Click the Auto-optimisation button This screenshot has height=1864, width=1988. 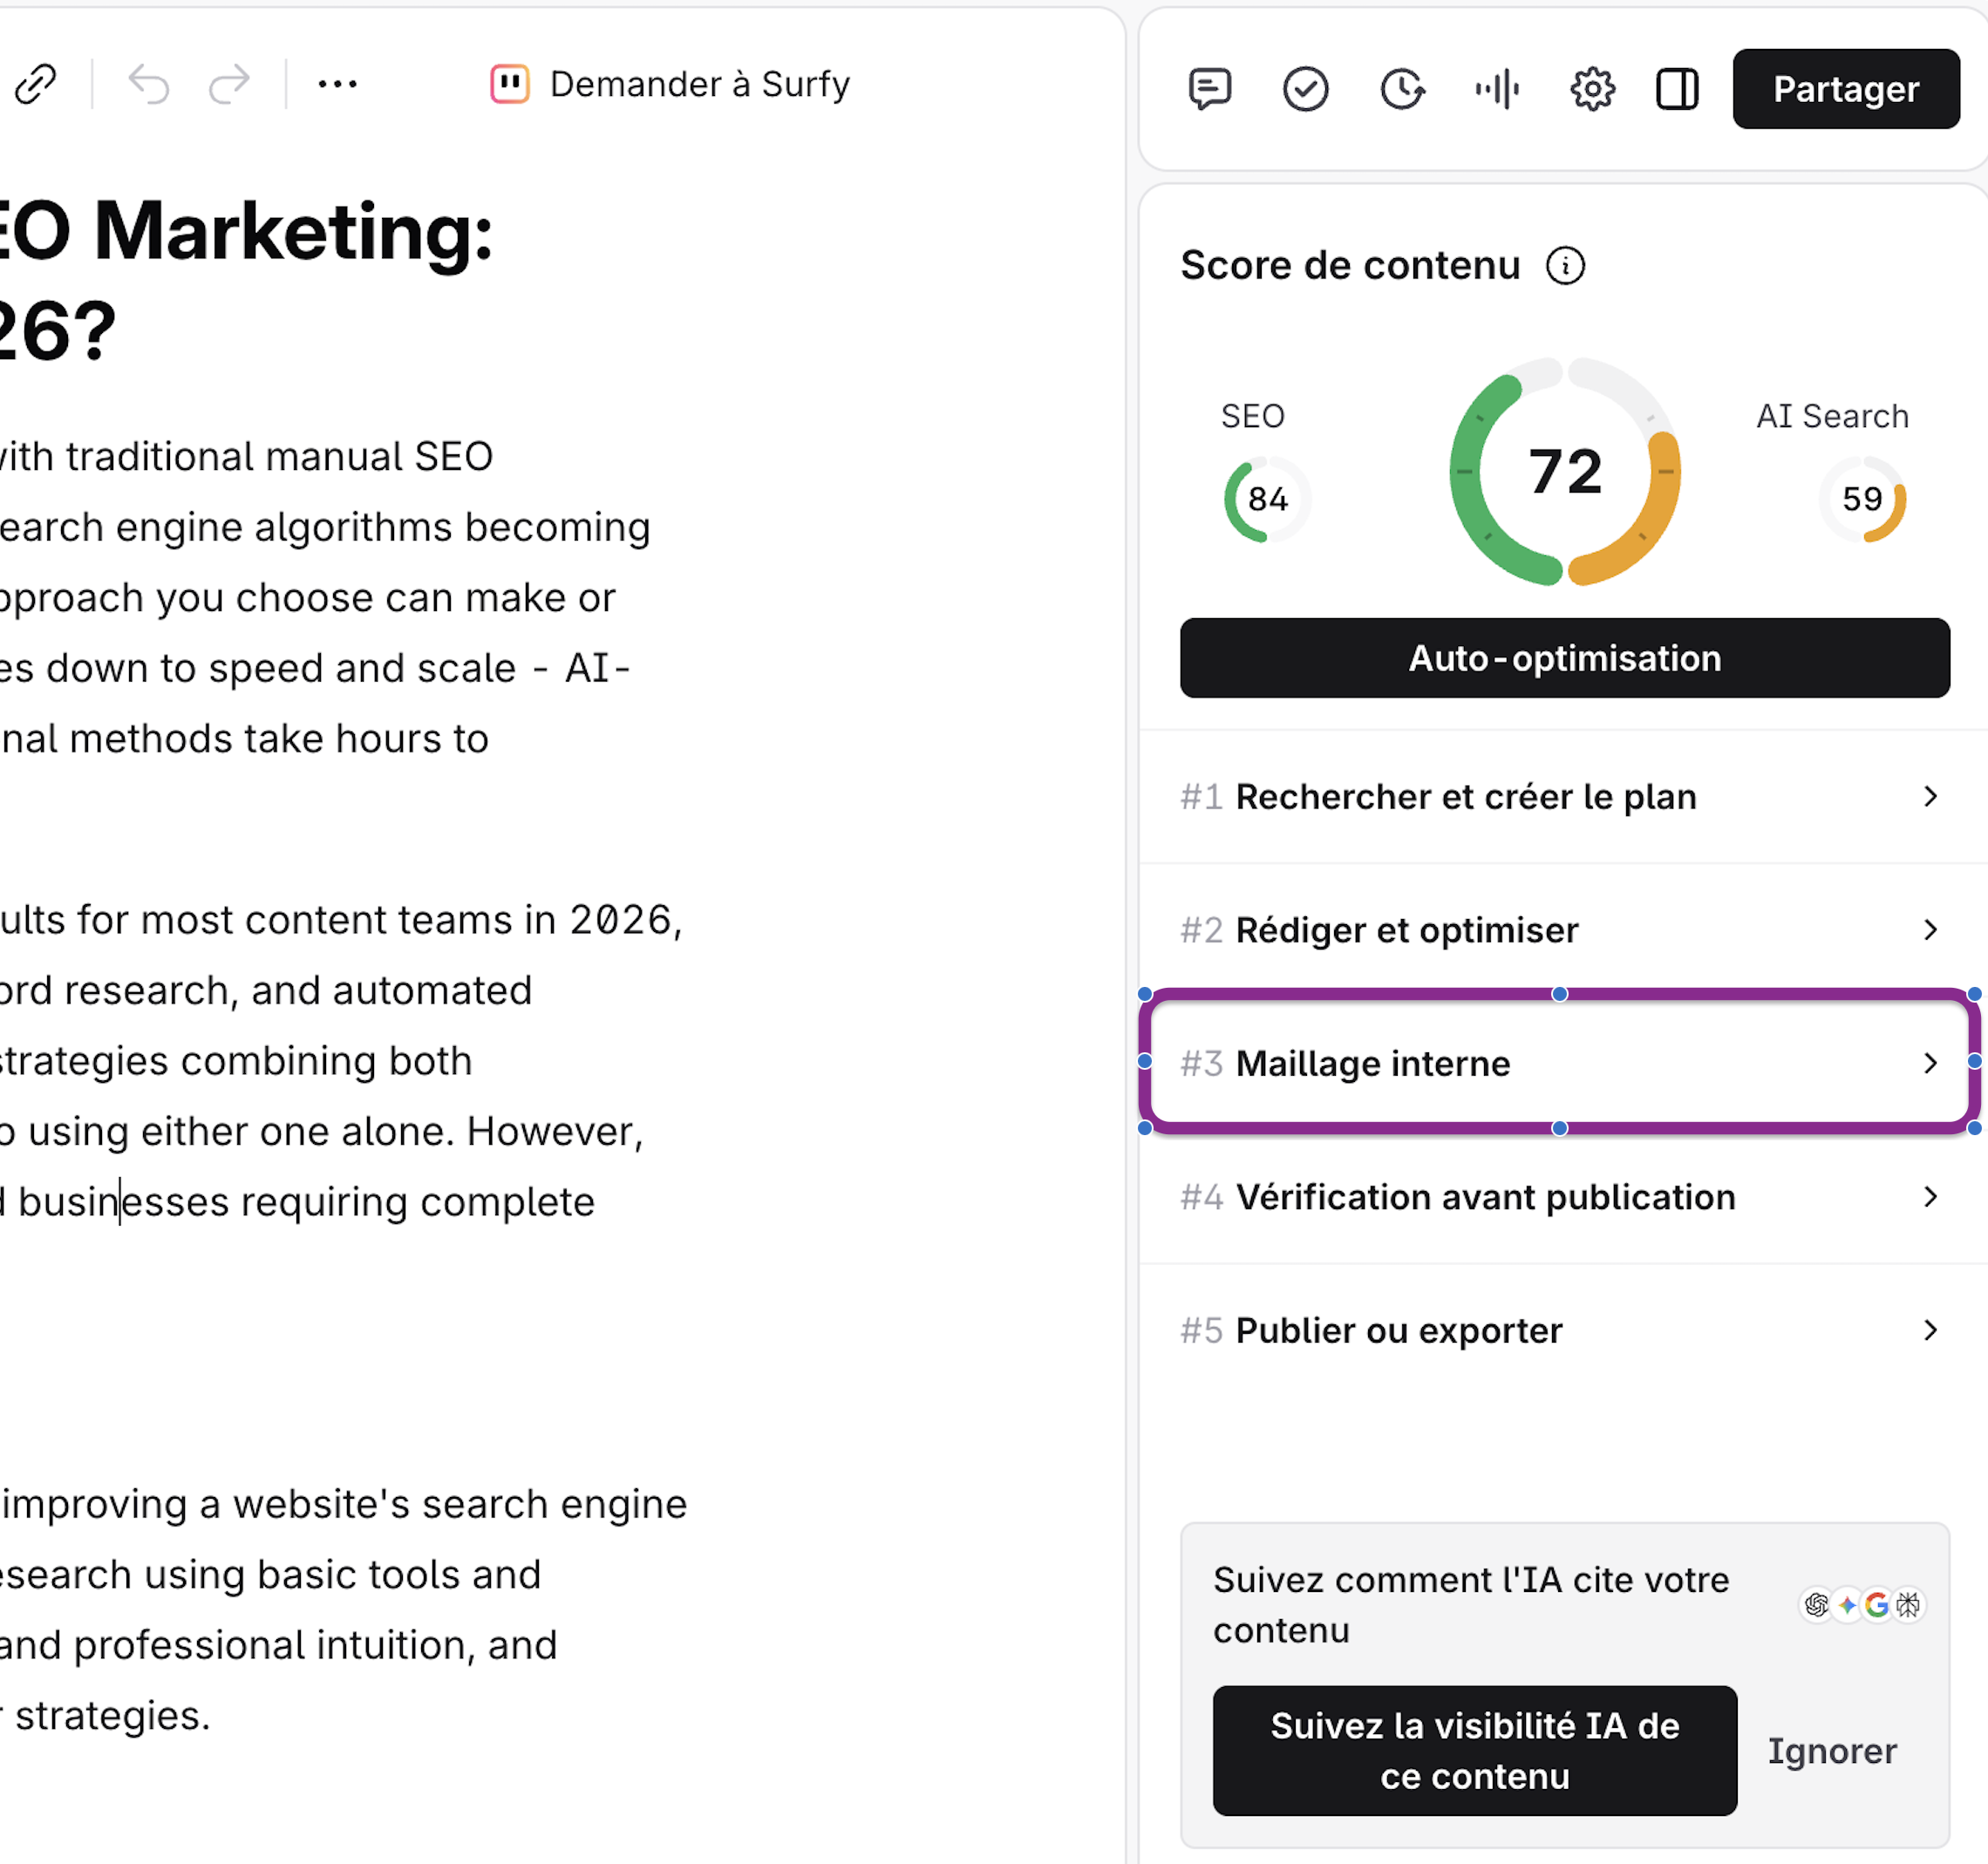point(1565,658)
